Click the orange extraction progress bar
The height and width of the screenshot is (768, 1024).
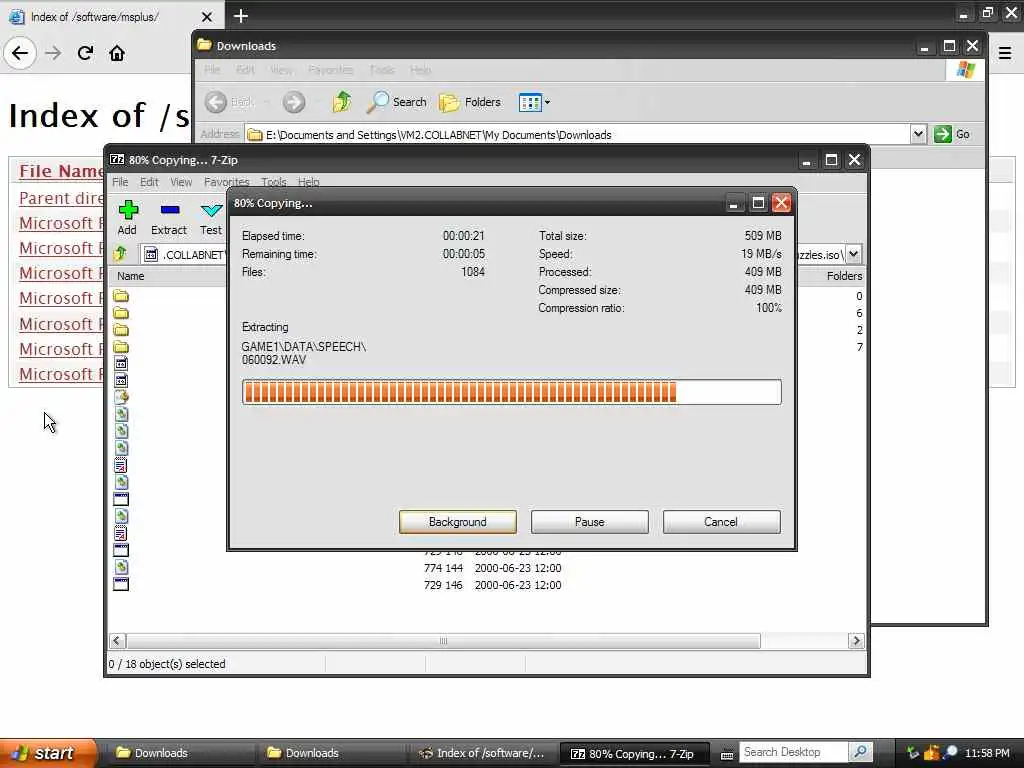coord(511,392)
